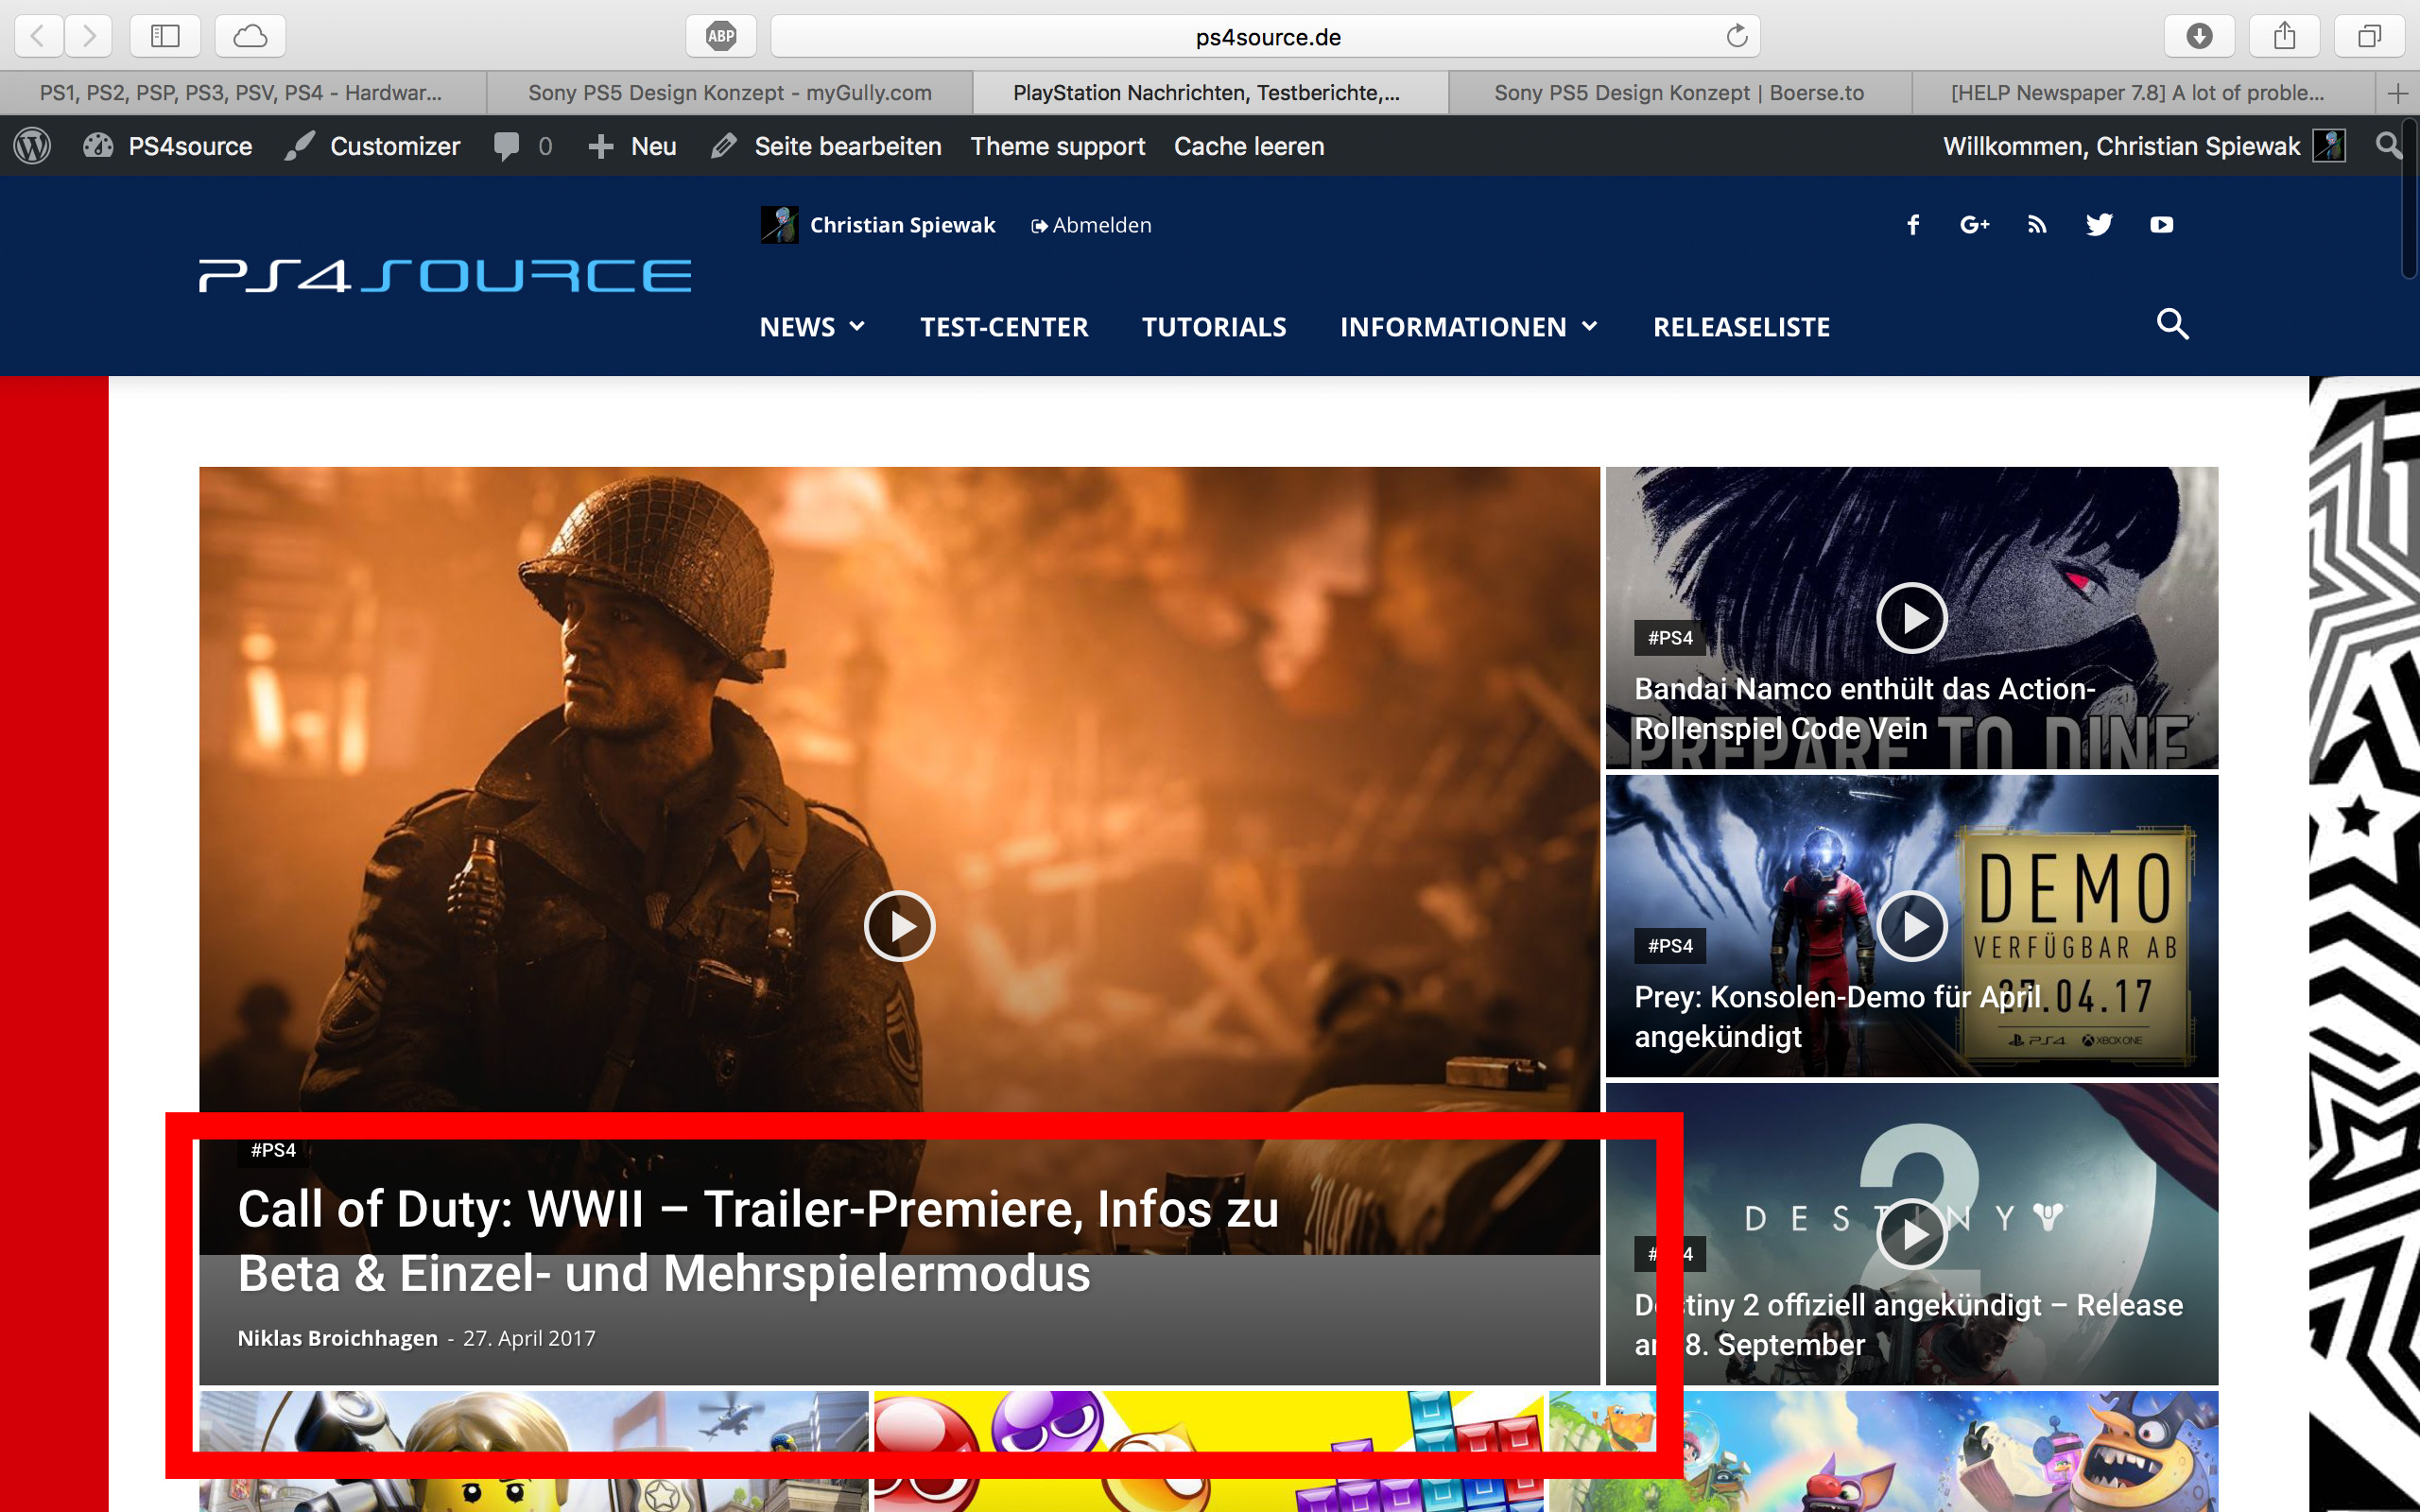Open the Safari share menu
2420x1512 pixels.
coord(2284,36)
